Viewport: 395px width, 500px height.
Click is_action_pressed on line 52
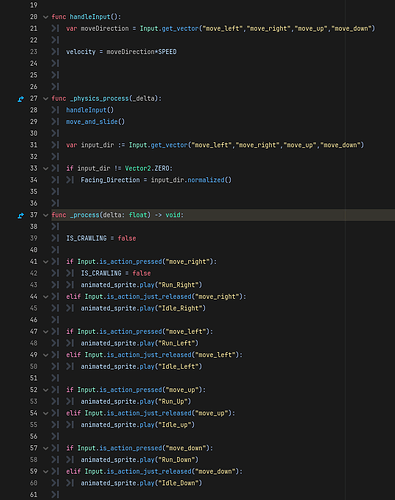click(x=131, y=390)
